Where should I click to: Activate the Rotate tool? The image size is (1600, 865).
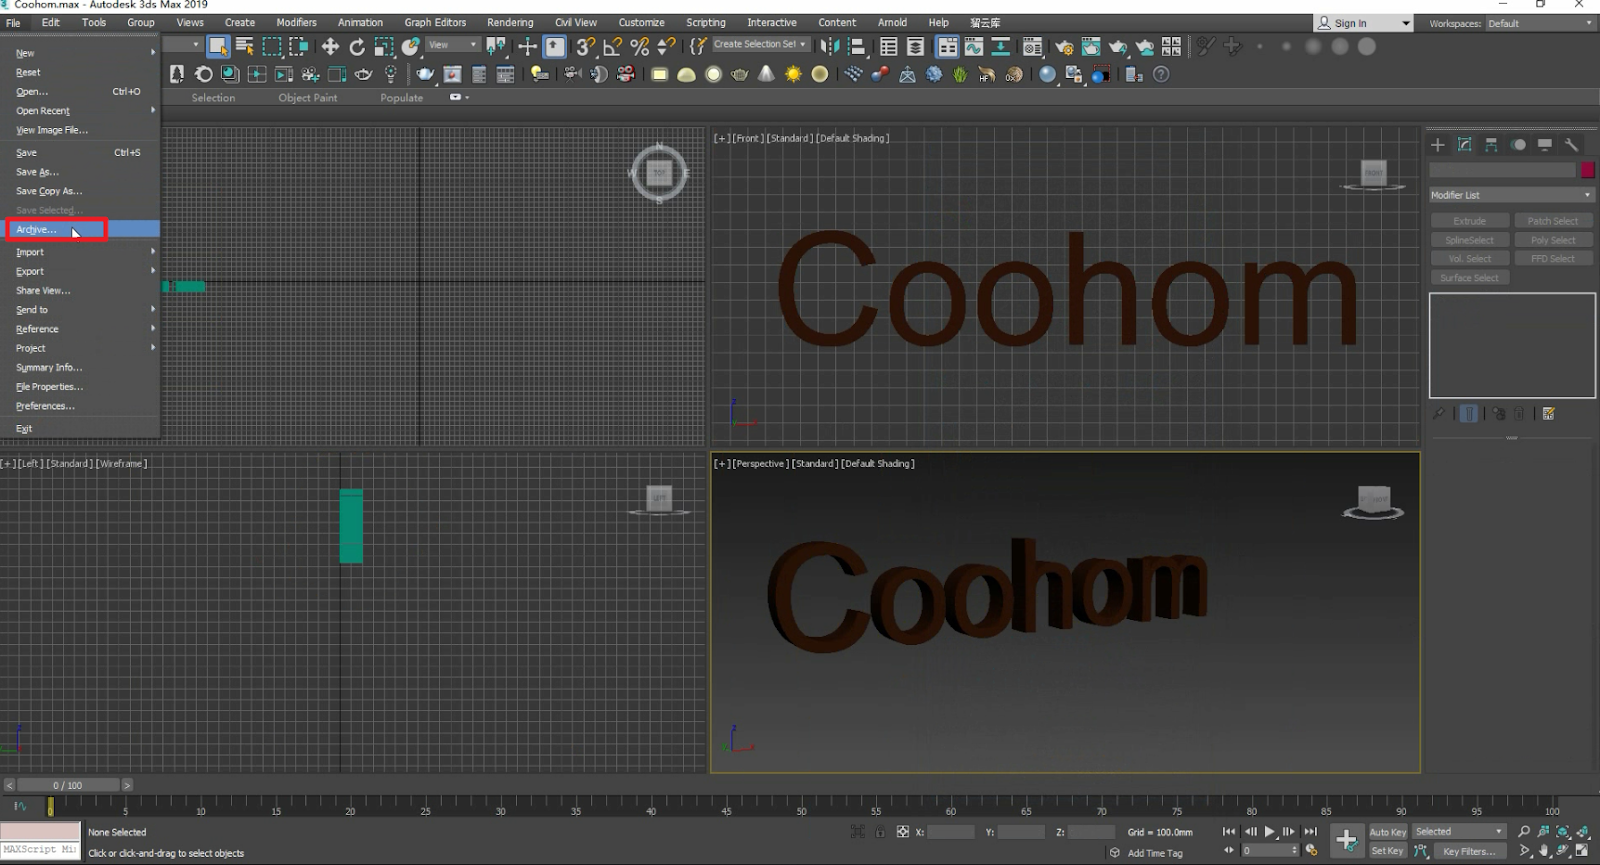(x=357, y=46)
